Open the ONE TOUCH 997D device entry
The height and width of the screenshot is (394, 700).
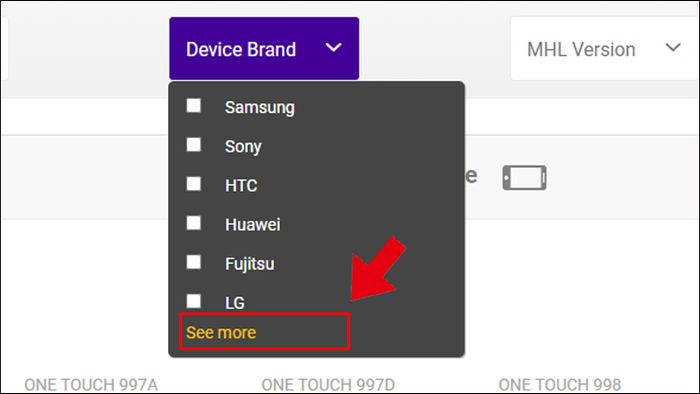tap(328, 385)
